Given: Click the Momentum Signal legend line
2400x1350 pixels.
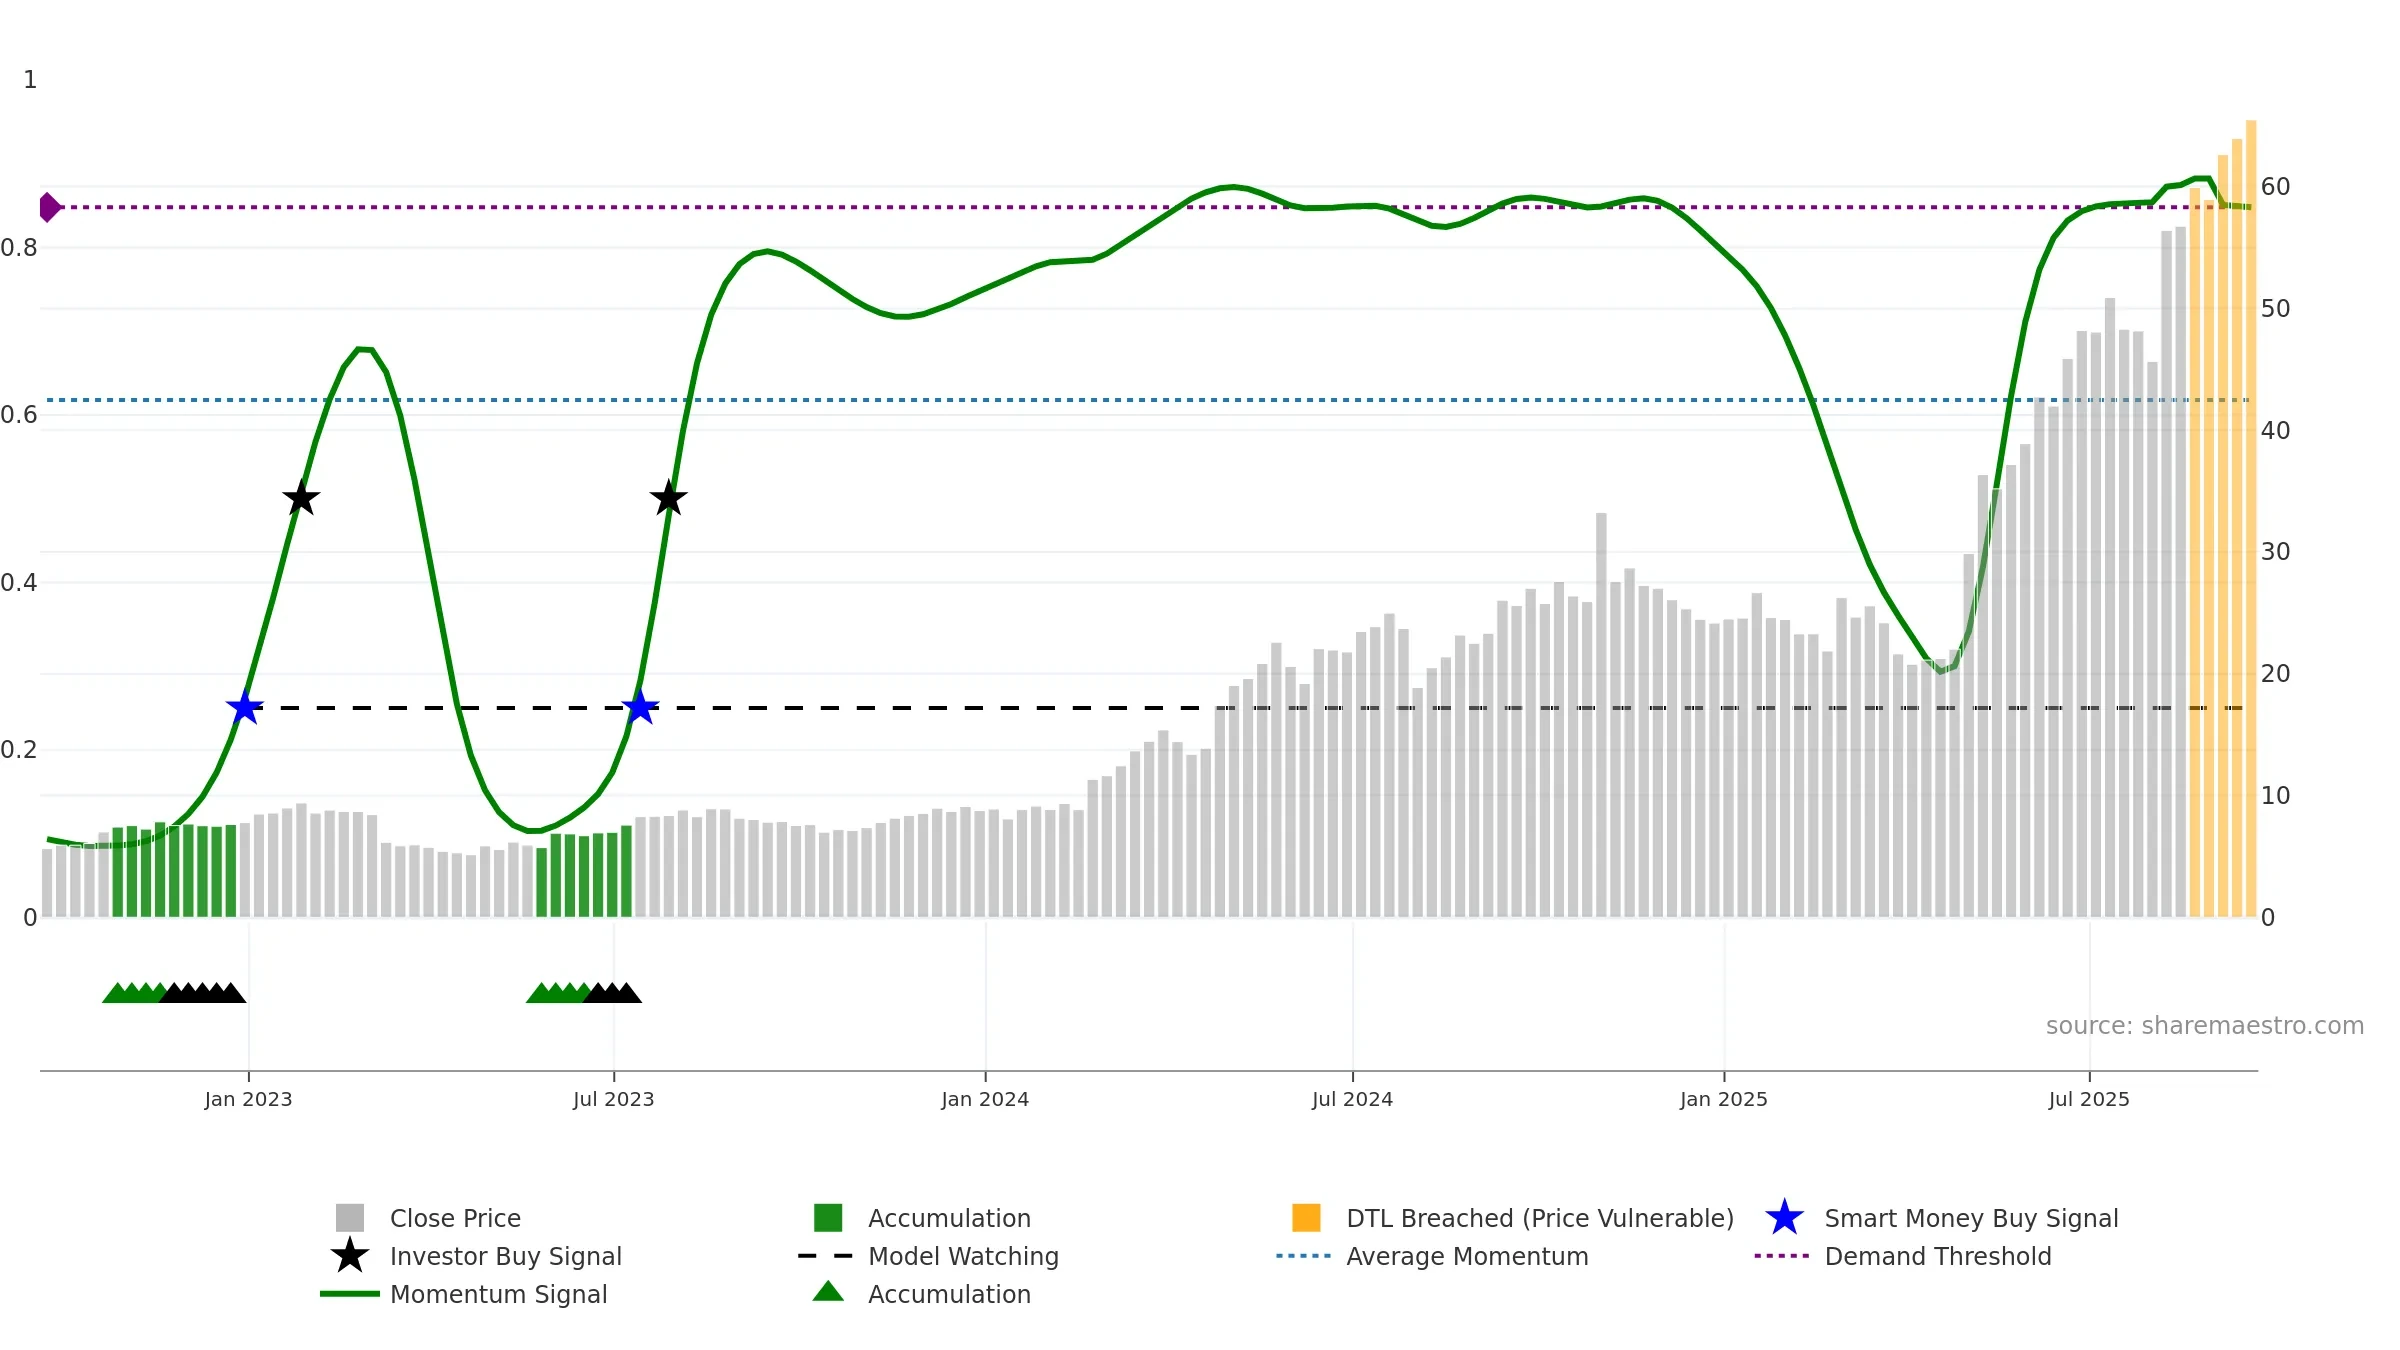Looking at the screenshot, I should pos(350,1294).
